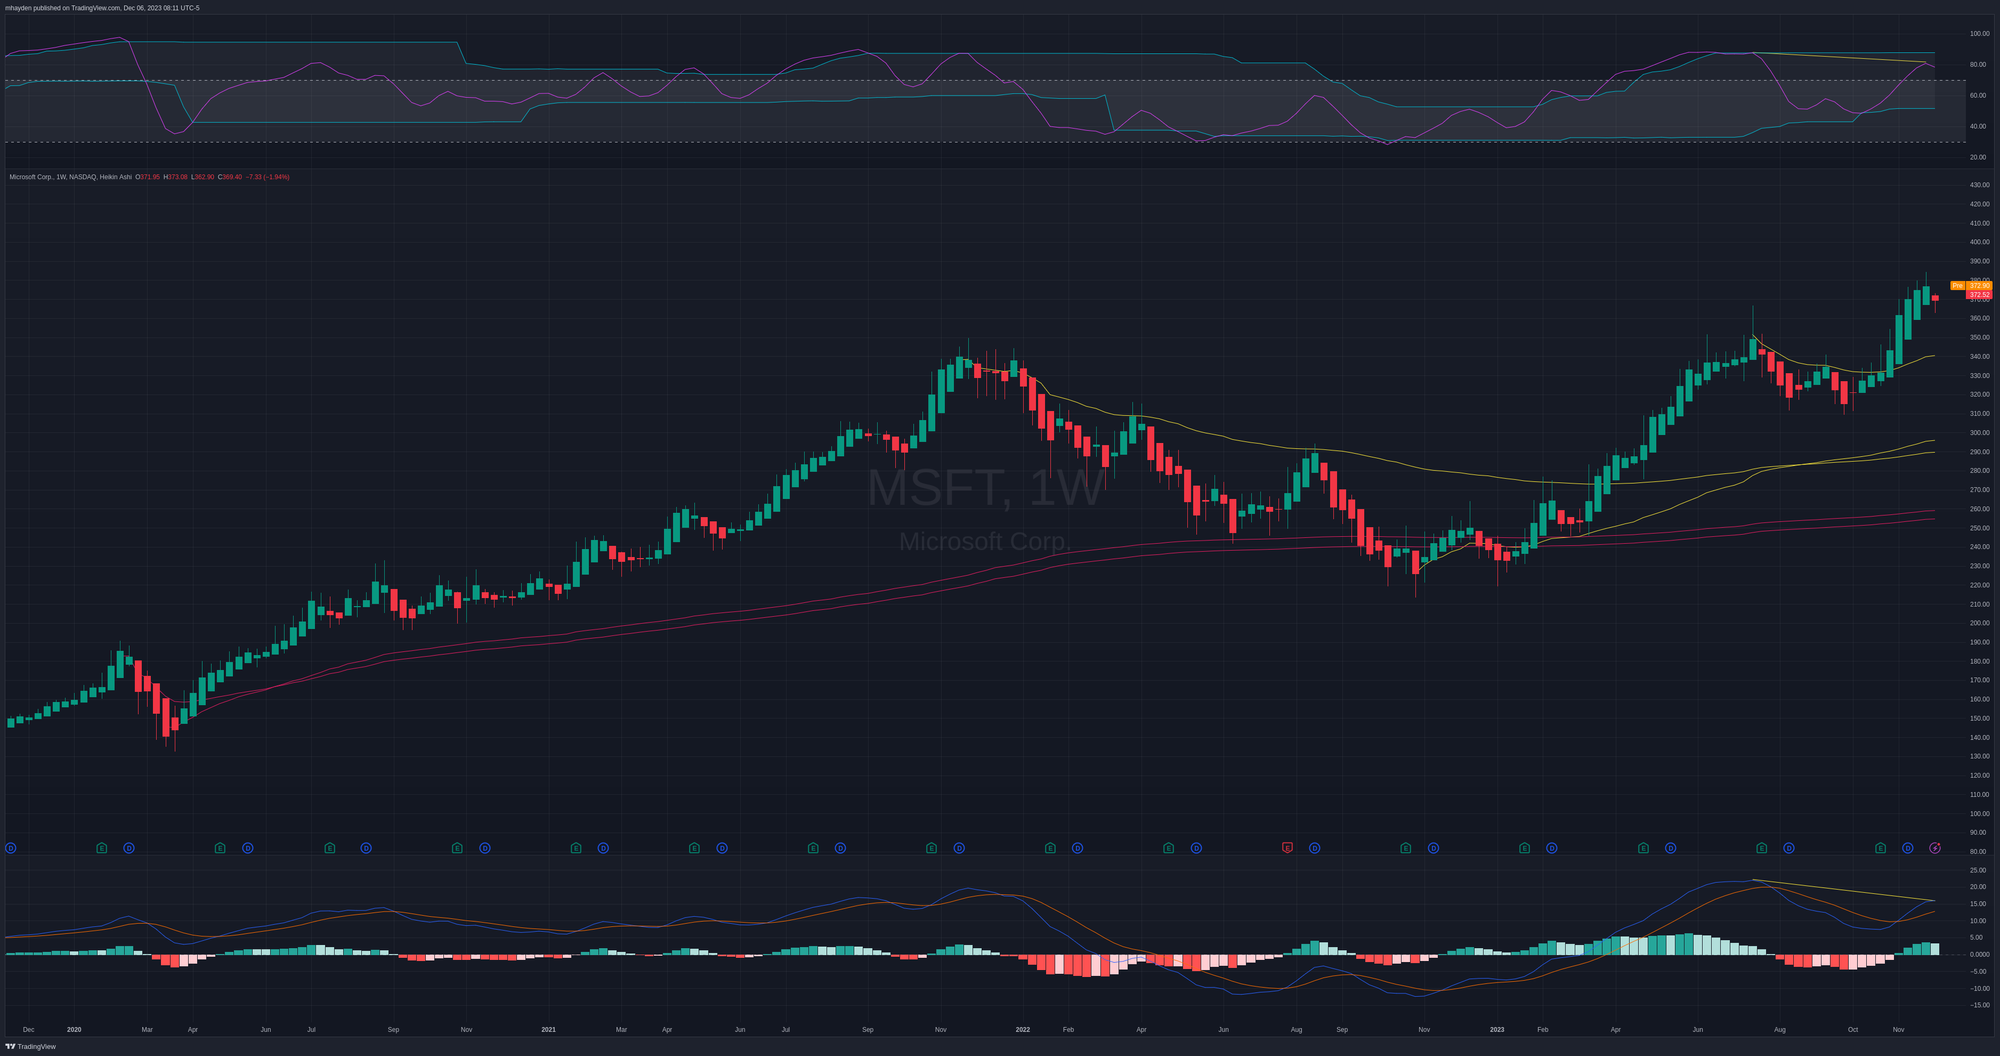This screenshot has width=2000, height=1056.
Task: Click the 430.00 price scale value
Action: [1979, 185]
